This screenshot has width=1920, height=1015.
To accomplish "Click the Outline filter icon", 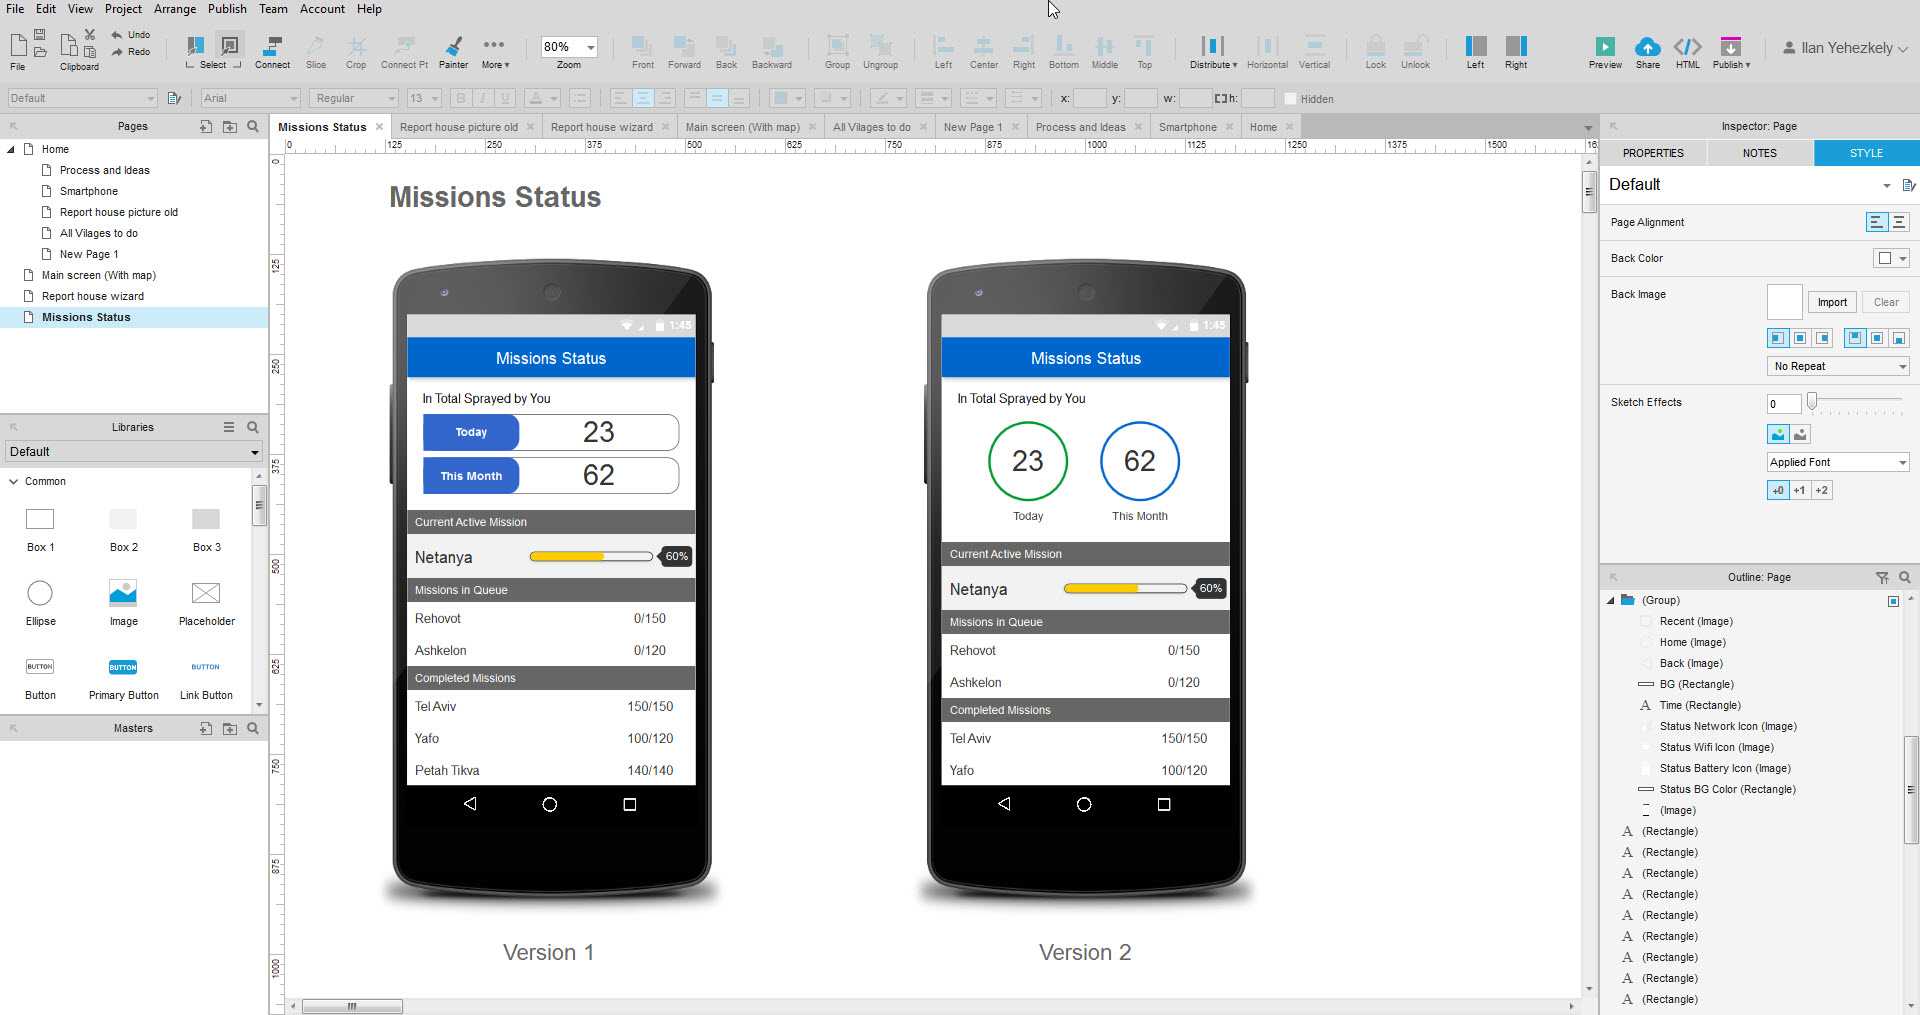I will point(1882,577).
